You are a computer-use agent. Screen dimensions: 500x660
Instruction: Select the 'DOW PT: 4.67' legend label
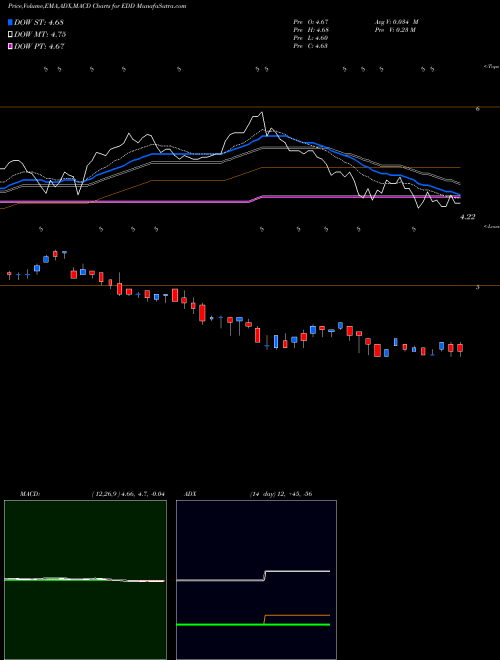click(x=39, y=47)
